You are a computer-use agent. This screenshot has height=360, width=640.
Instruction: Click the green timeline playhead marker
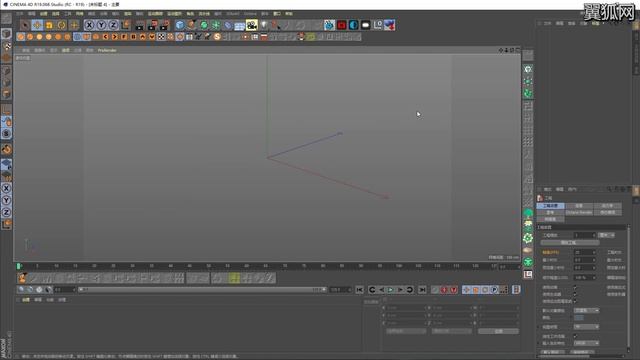(x=19, y=266)
